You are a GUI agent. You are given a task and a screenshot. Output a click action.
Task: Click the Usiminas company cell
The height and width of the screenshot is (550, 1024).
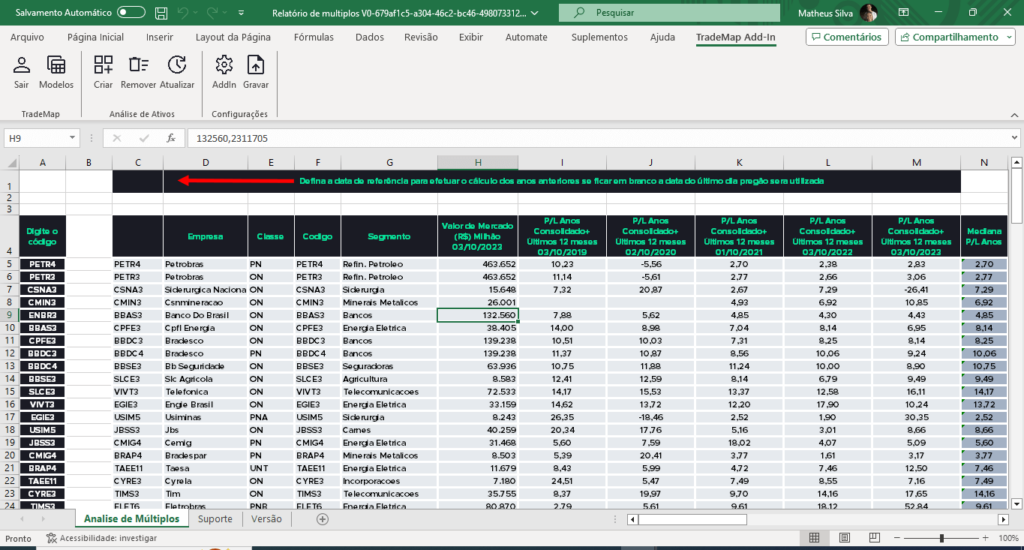205,417
